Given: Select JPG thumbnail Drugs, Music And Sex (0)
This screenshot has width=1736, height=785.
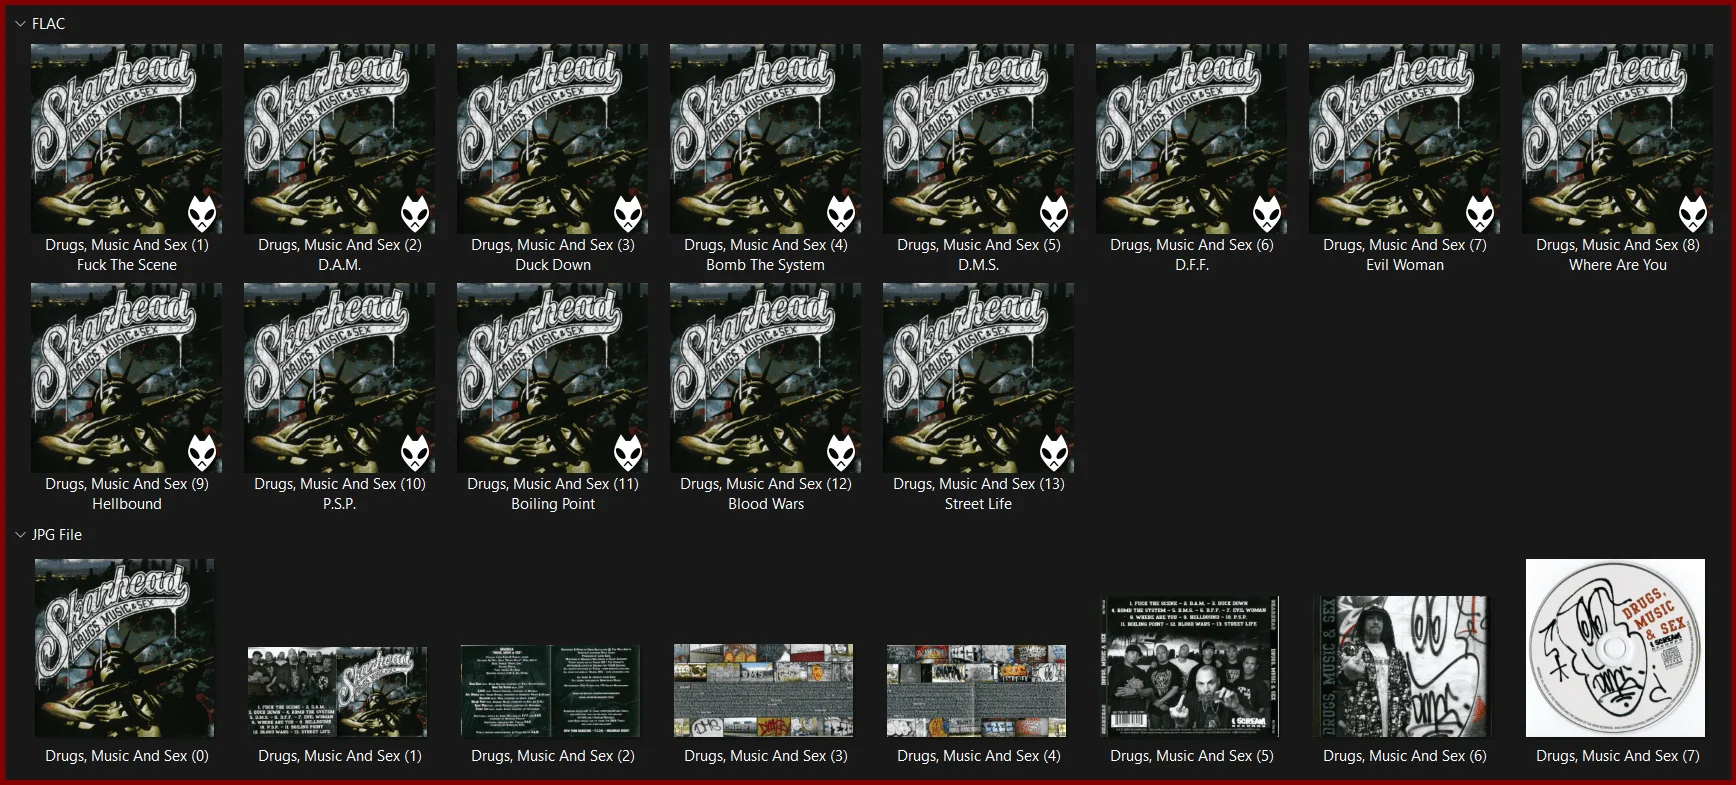Looking at the screenshot, I should [x=125, y=648].
